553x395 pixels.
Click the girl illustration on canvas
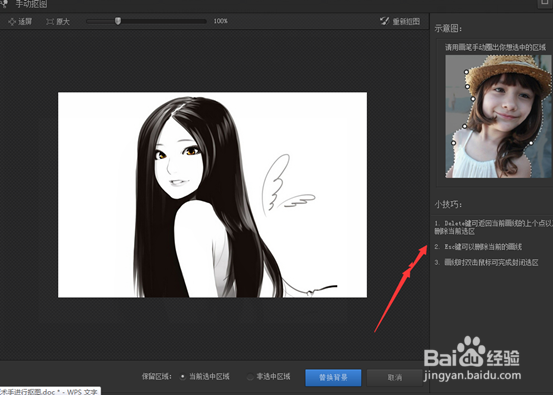(x=212, y=195)
